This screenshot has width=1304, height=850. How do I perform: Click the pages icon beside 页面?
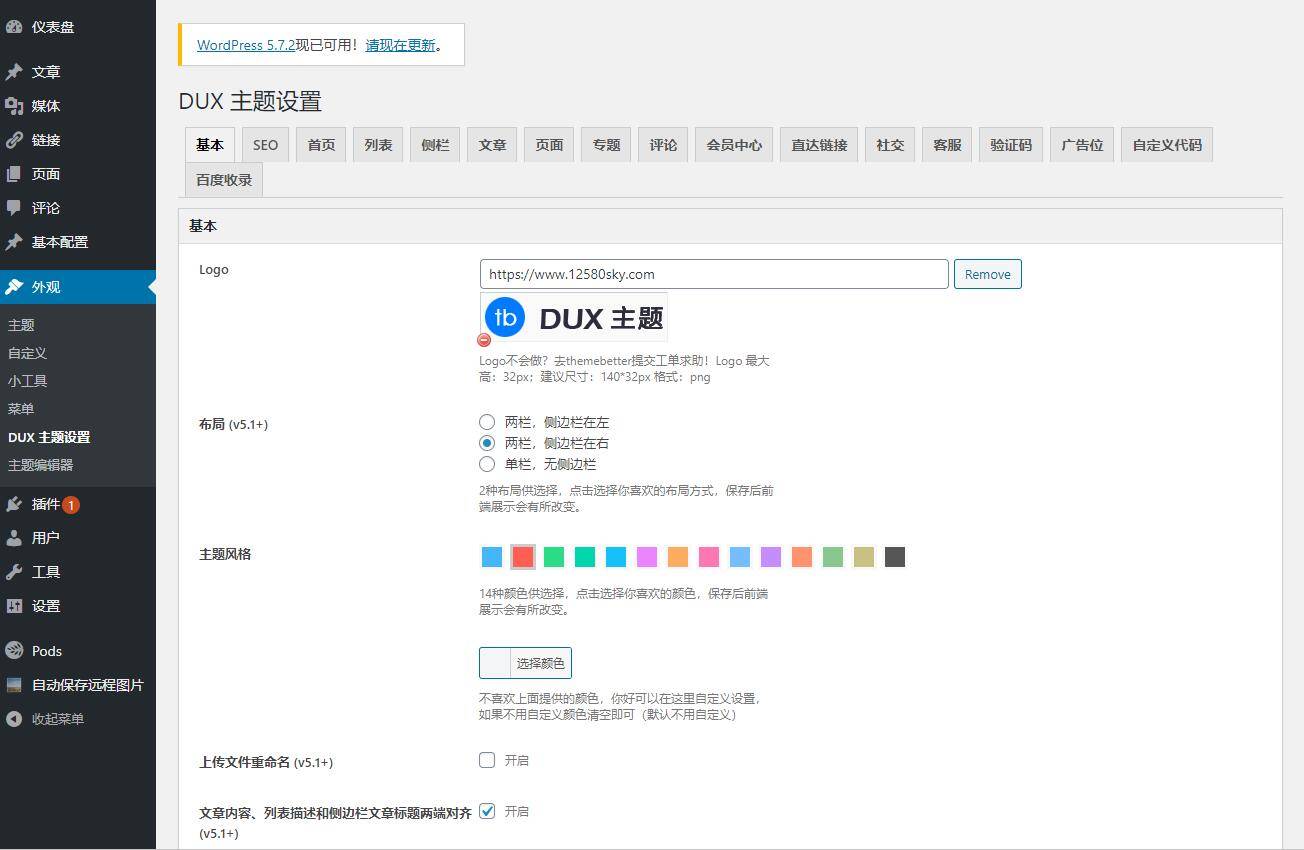[14, 174]
